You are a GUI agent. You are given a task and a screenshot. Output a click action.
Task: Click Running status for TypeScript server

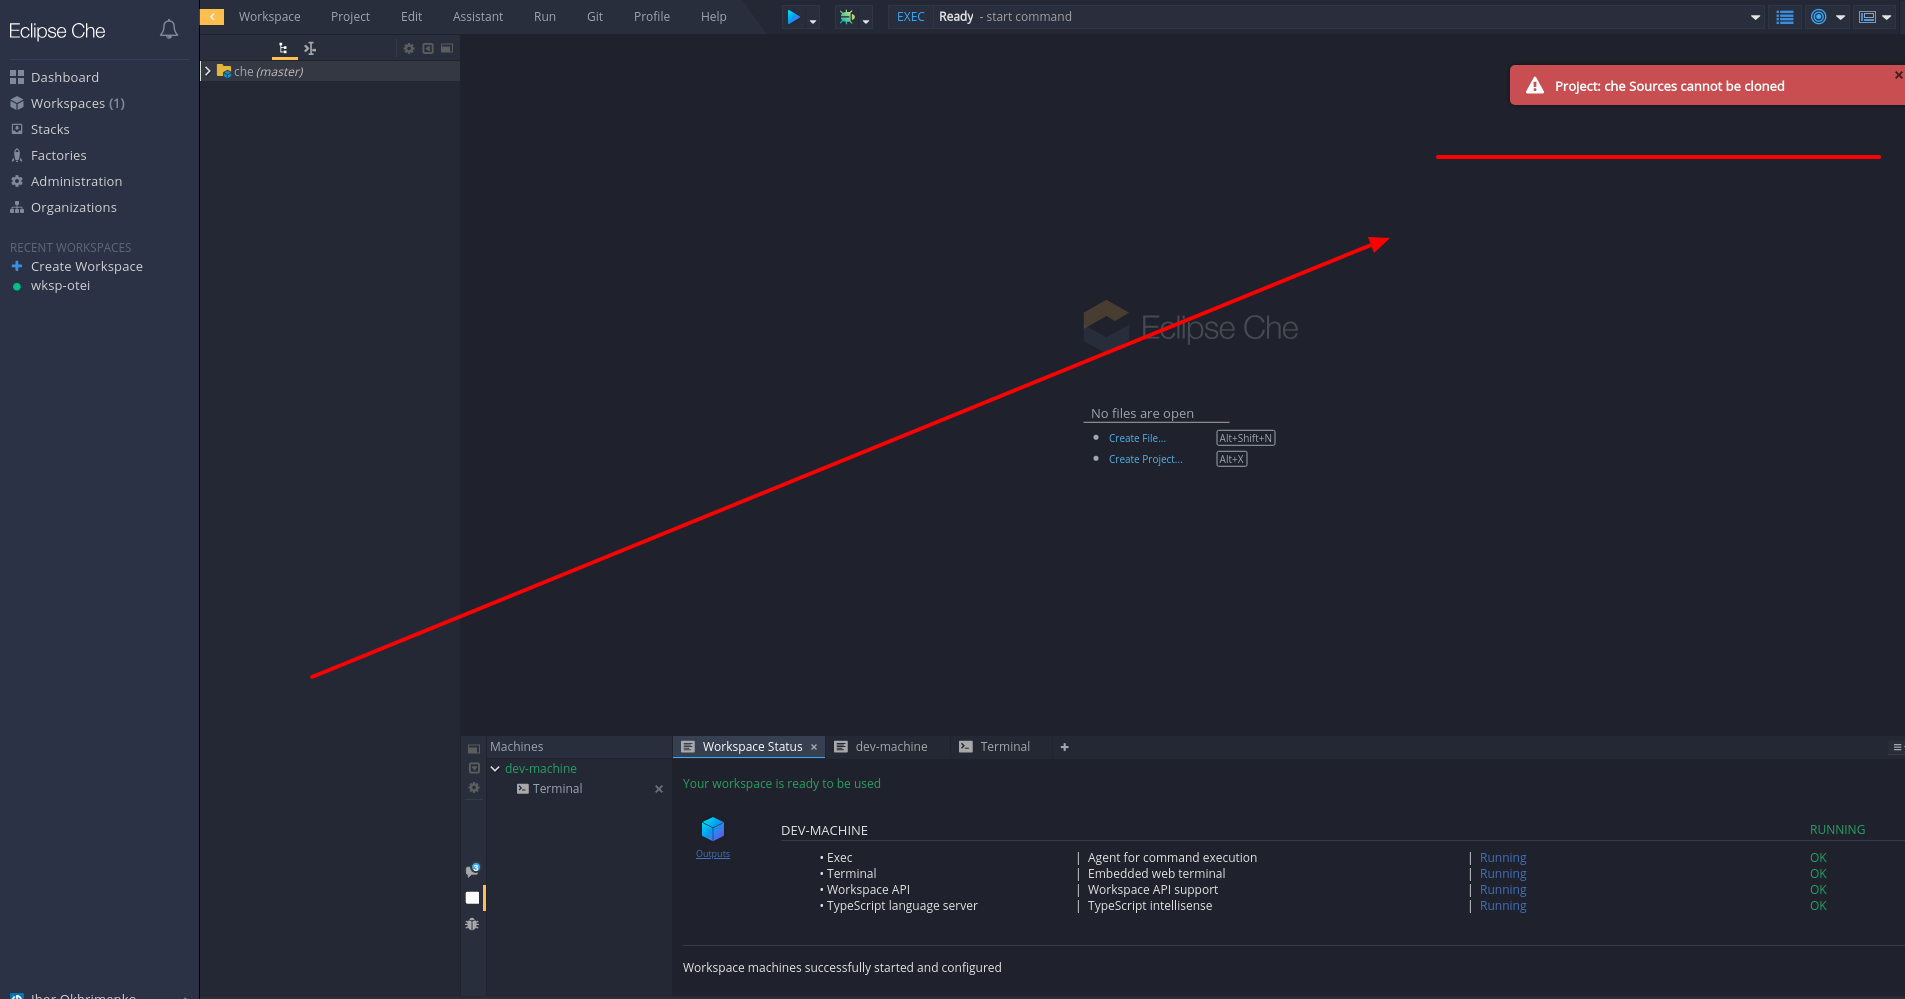pyautogui.click(x=1503, y=906)
